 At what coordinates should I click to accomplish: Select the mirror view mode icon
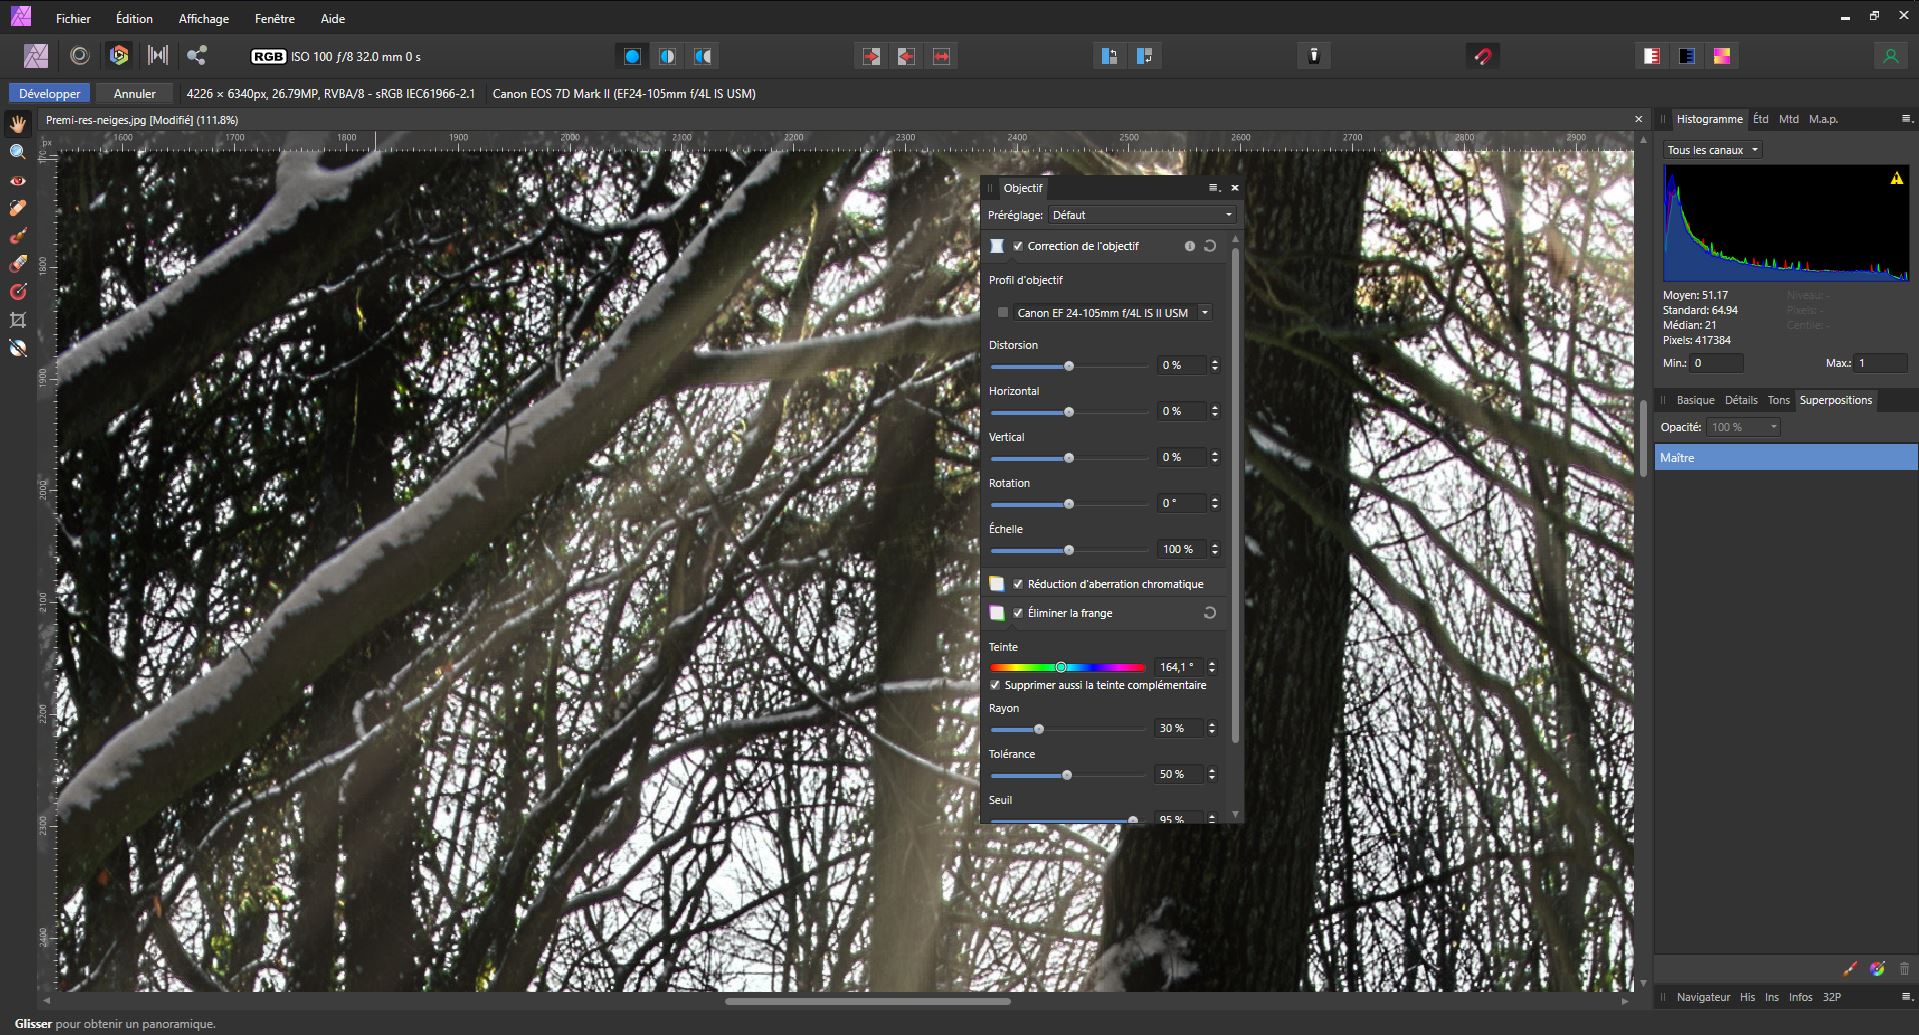click(x=703, y=56)
